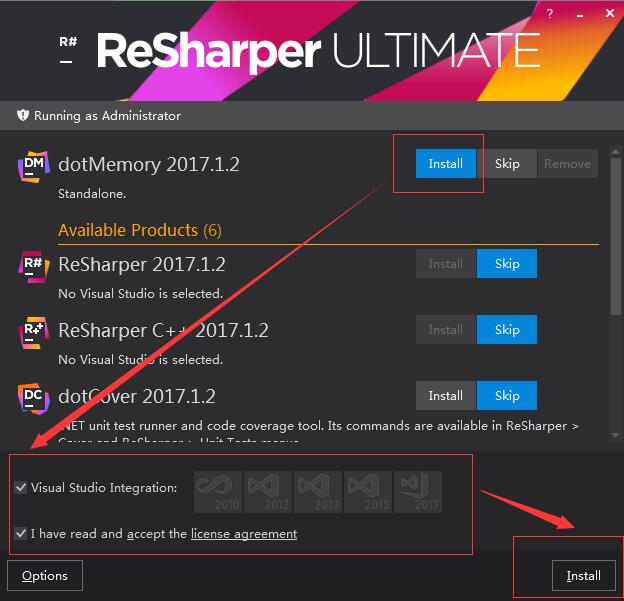Click the dotMemory product icon
The width and height of the screenshot is (624, 601).
[34, 166]
